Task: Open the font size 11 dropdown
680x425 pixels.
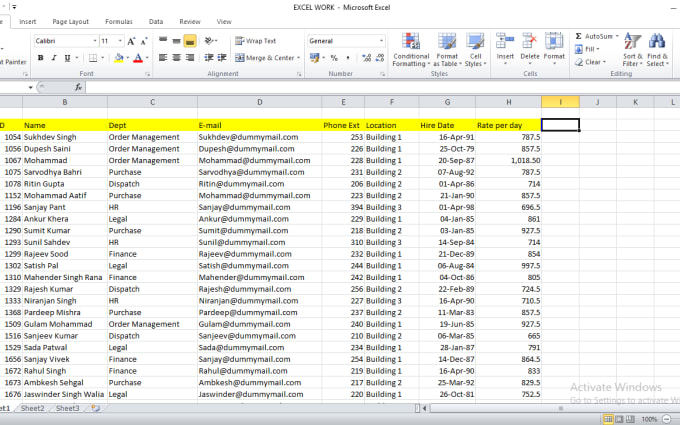Action: click(120, 41)
